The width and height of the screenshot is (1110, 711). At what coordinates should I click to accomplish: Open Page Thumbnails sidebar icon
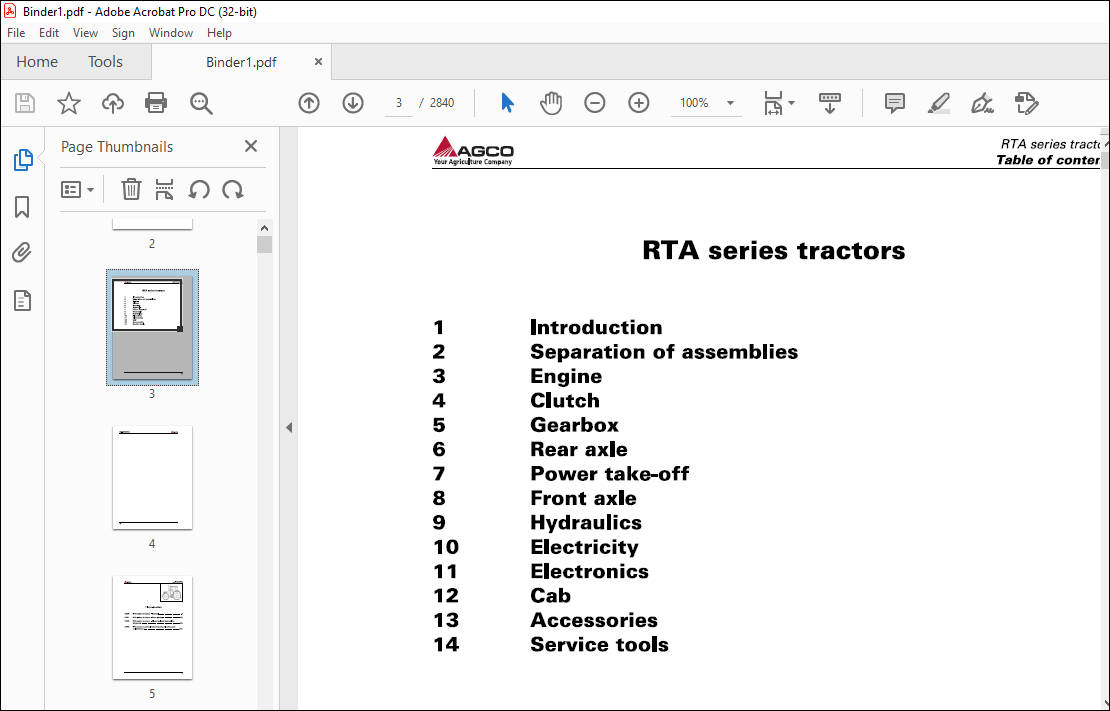point(23,160)
